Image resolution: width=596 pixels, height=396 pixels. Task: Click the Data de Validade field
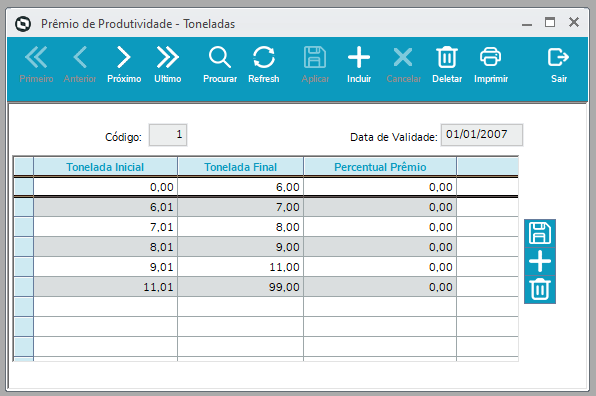click(482, 135)
